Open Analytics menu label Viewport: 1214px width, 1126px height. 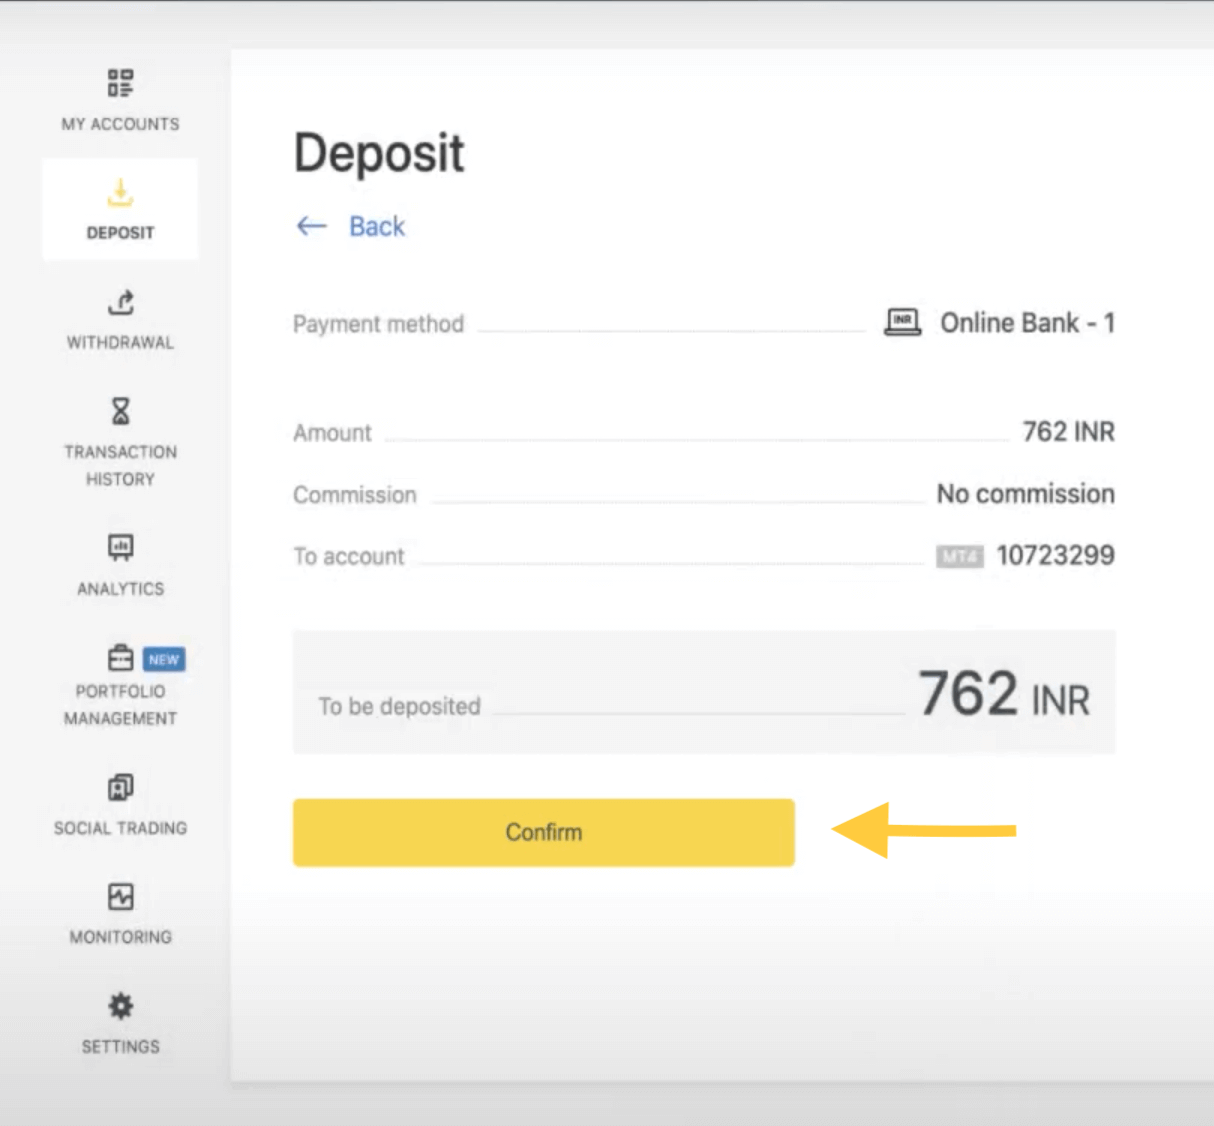[x=120, y=589]
